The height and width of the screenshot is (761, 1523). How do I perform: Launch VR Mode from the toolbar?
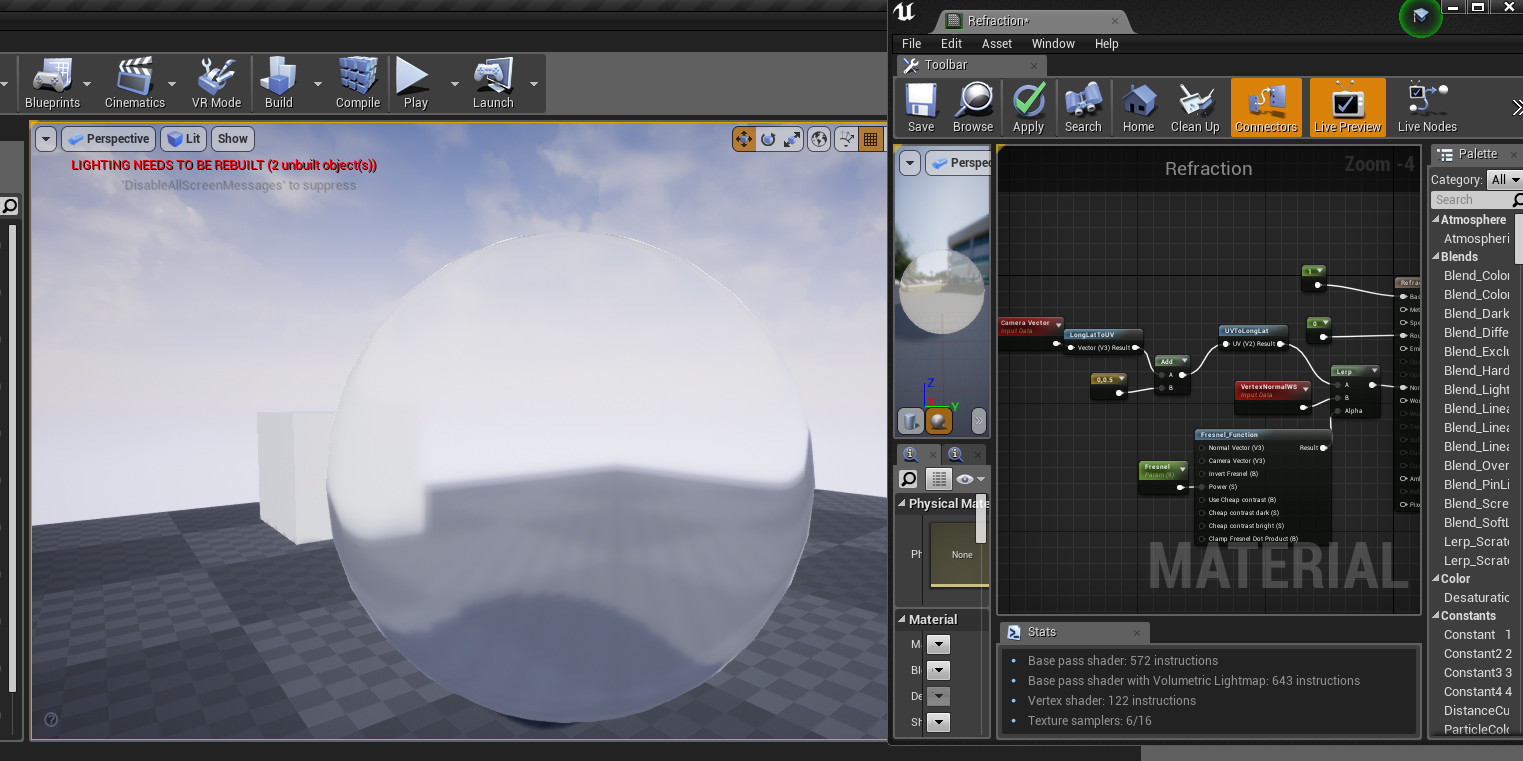[216, 83]
